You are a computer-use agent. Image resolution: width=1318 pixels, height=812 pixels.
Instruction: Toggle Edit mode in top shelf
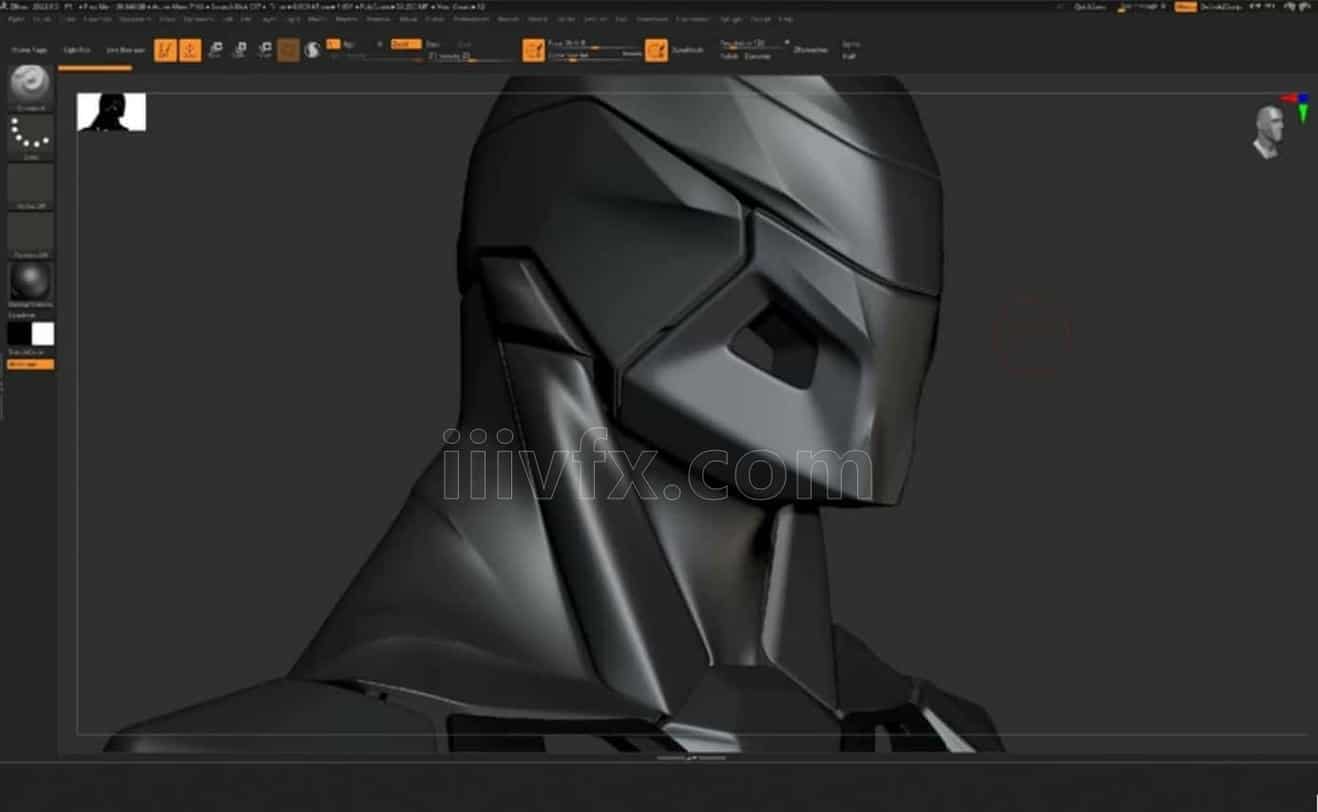coord(166,49)
